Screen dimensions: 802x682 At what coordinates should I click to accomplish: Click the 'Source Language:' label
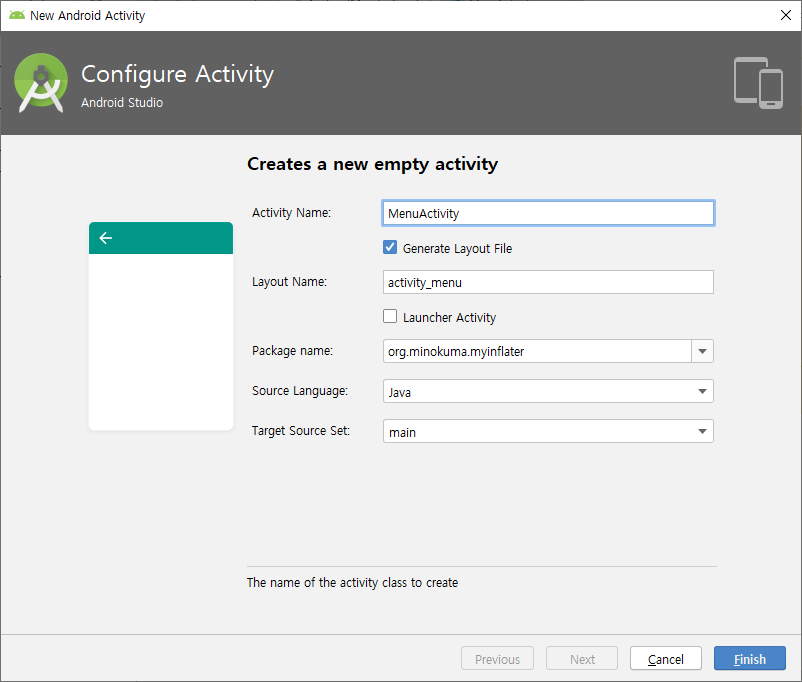coord(300,391)
